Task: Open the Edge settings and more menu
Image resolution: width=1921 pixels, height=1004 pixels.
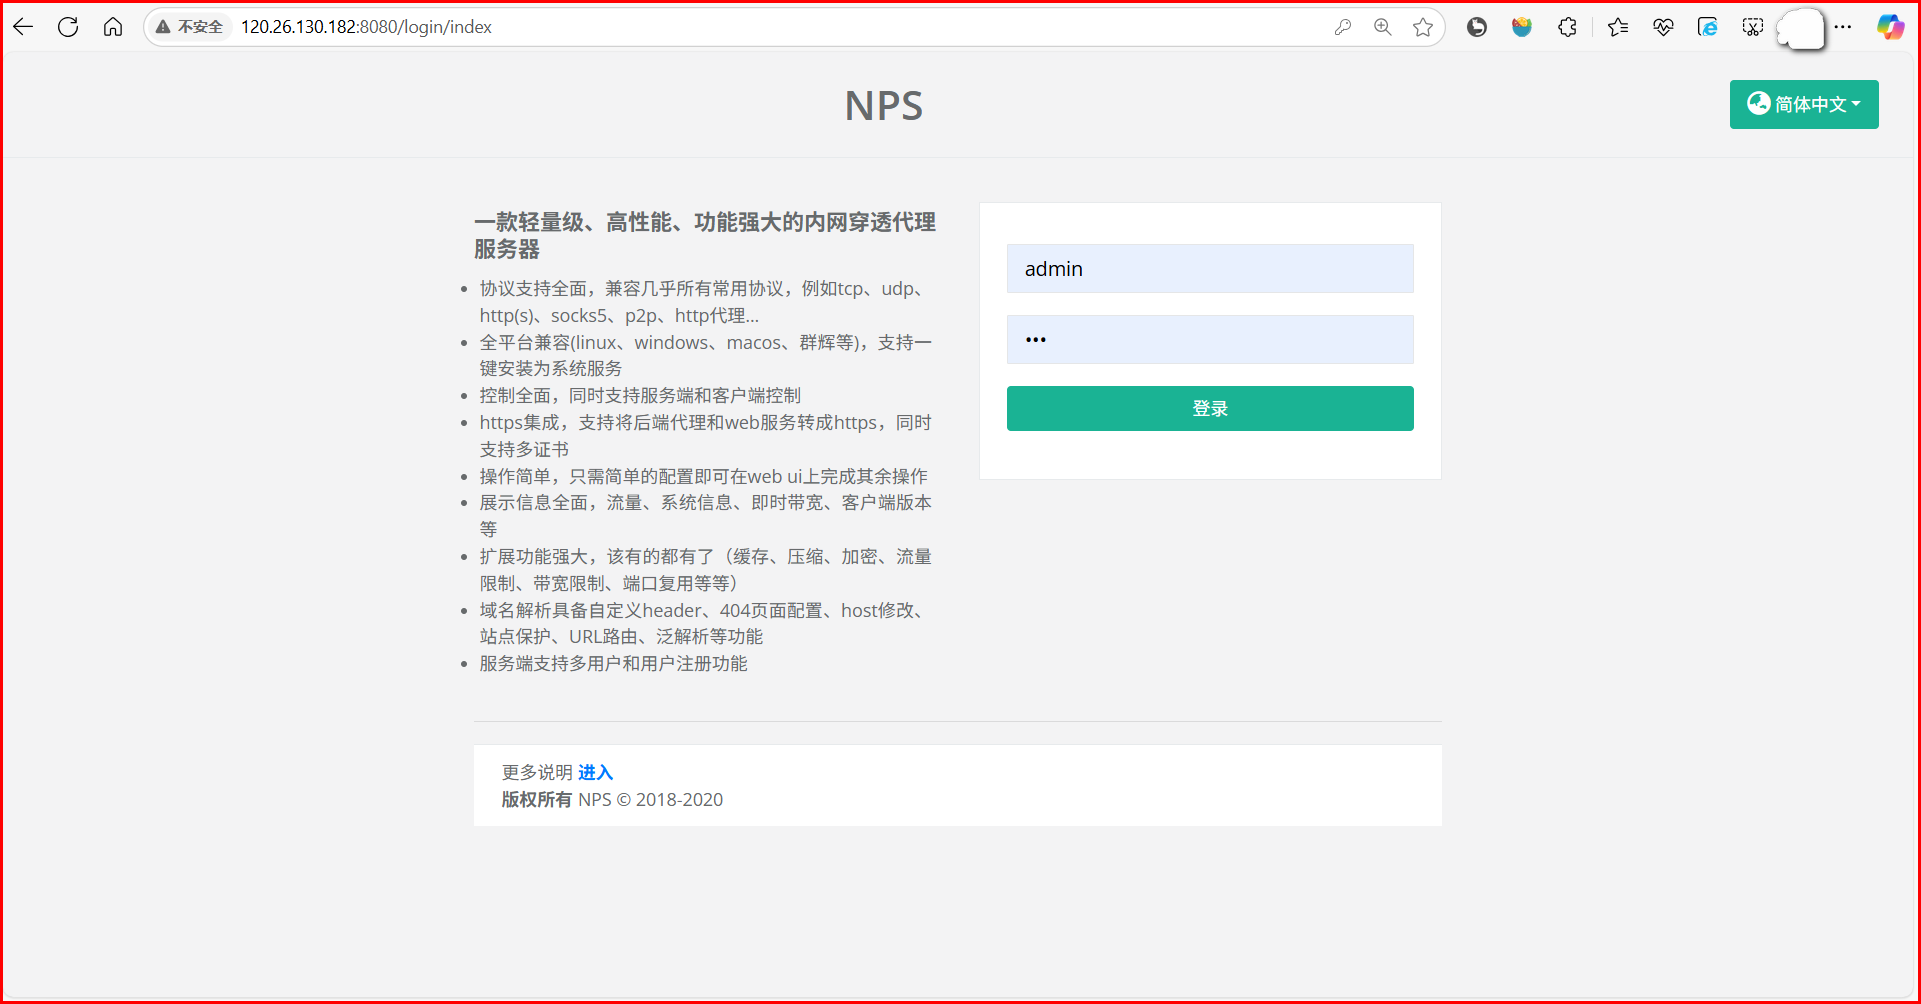Action: pyautogui.click(x=1843, y=27)
